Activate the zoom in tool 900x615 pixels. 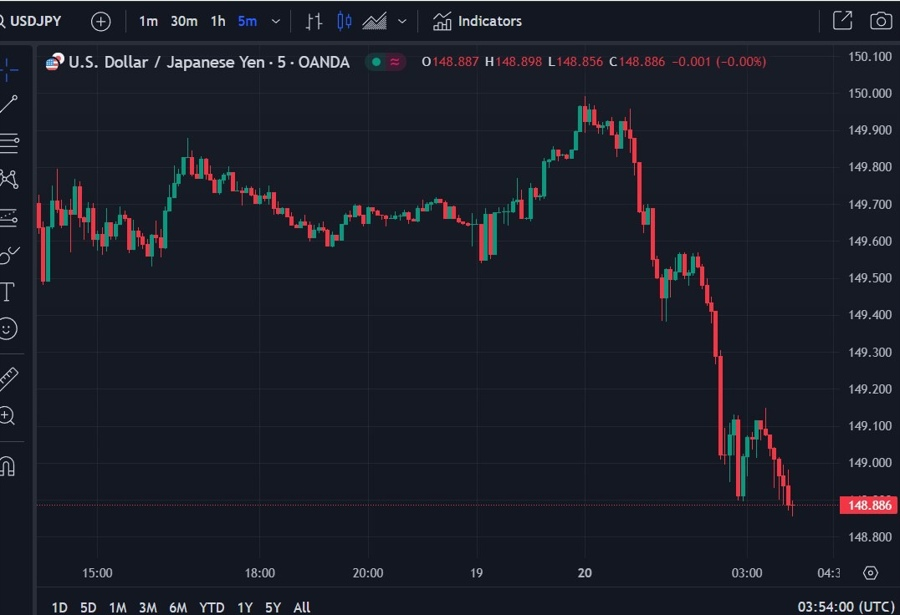coord(7,415)
